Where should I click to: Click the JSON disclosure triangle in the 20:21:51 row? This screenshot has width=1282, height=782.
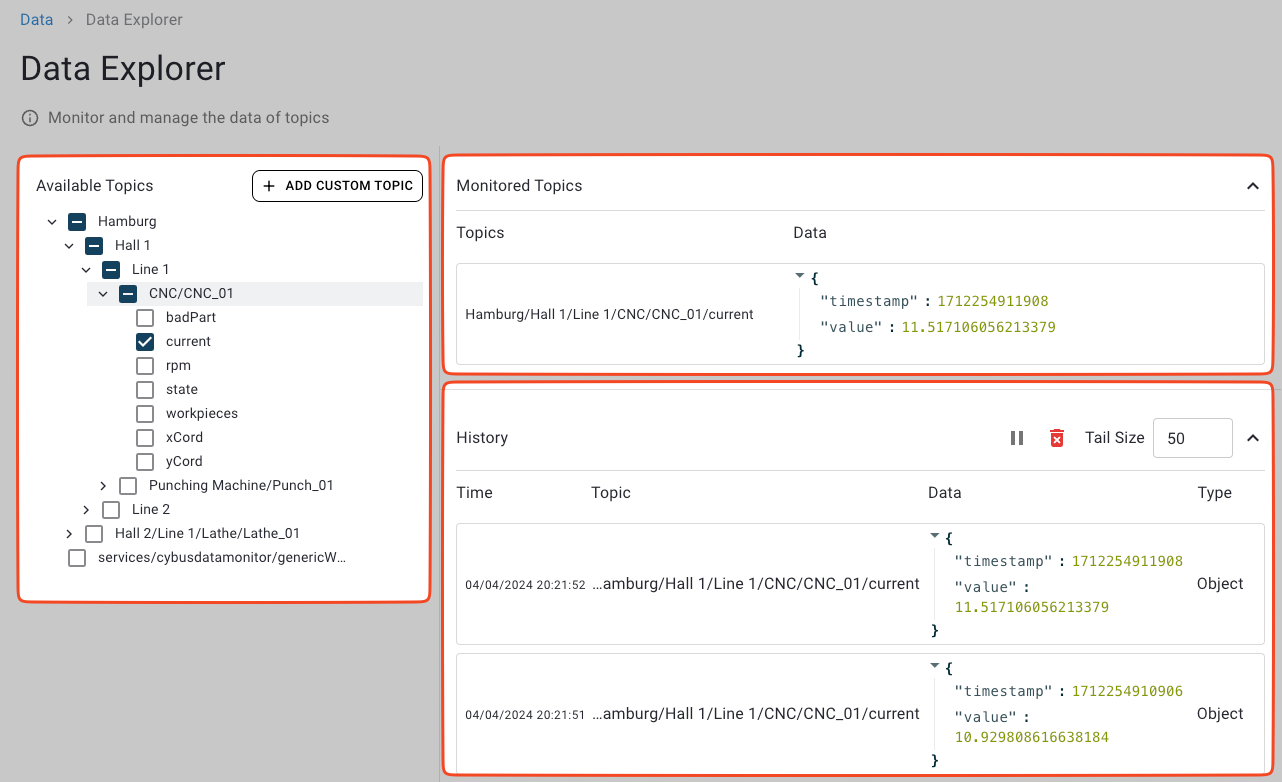[934, 667]
